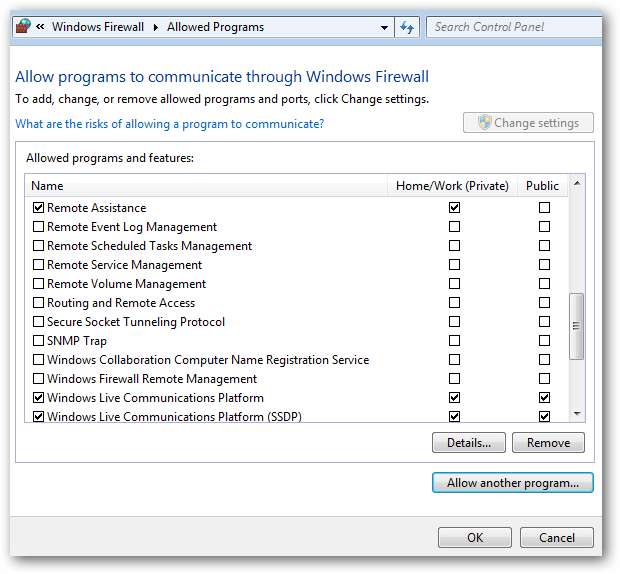Click the Allowed Programs breadcrumb
This screenshot has height=574, width=620.
click(215, 27)
